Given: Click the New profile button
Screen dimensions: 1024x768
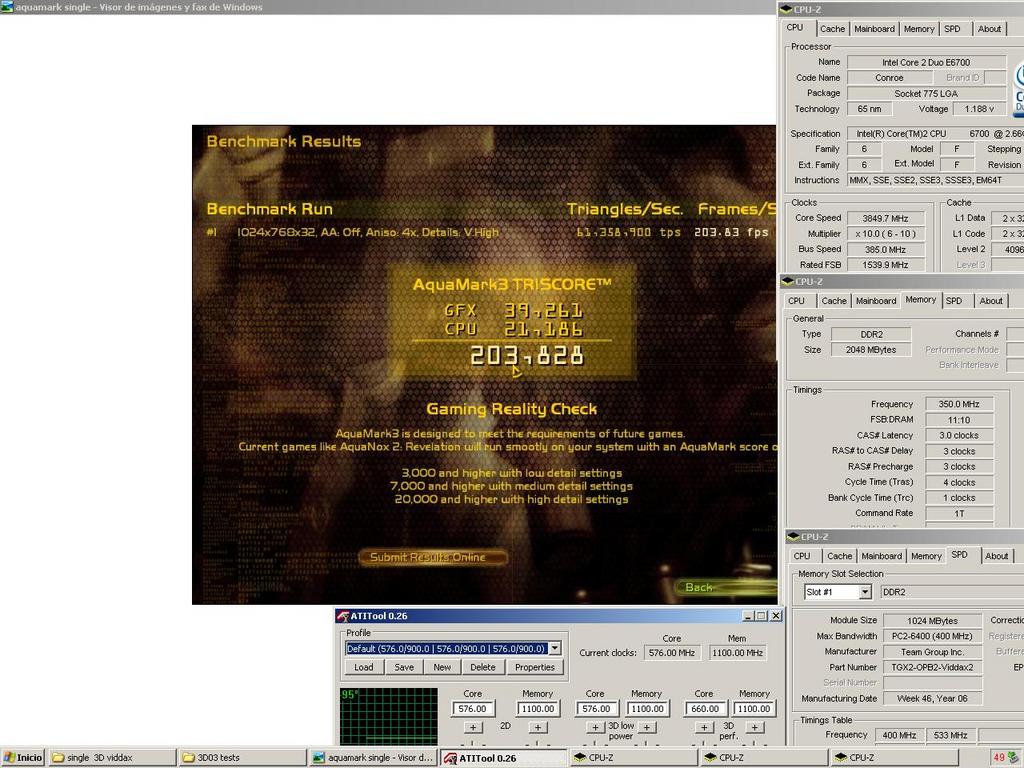Looking at the screenshot, I should [442, 667].
